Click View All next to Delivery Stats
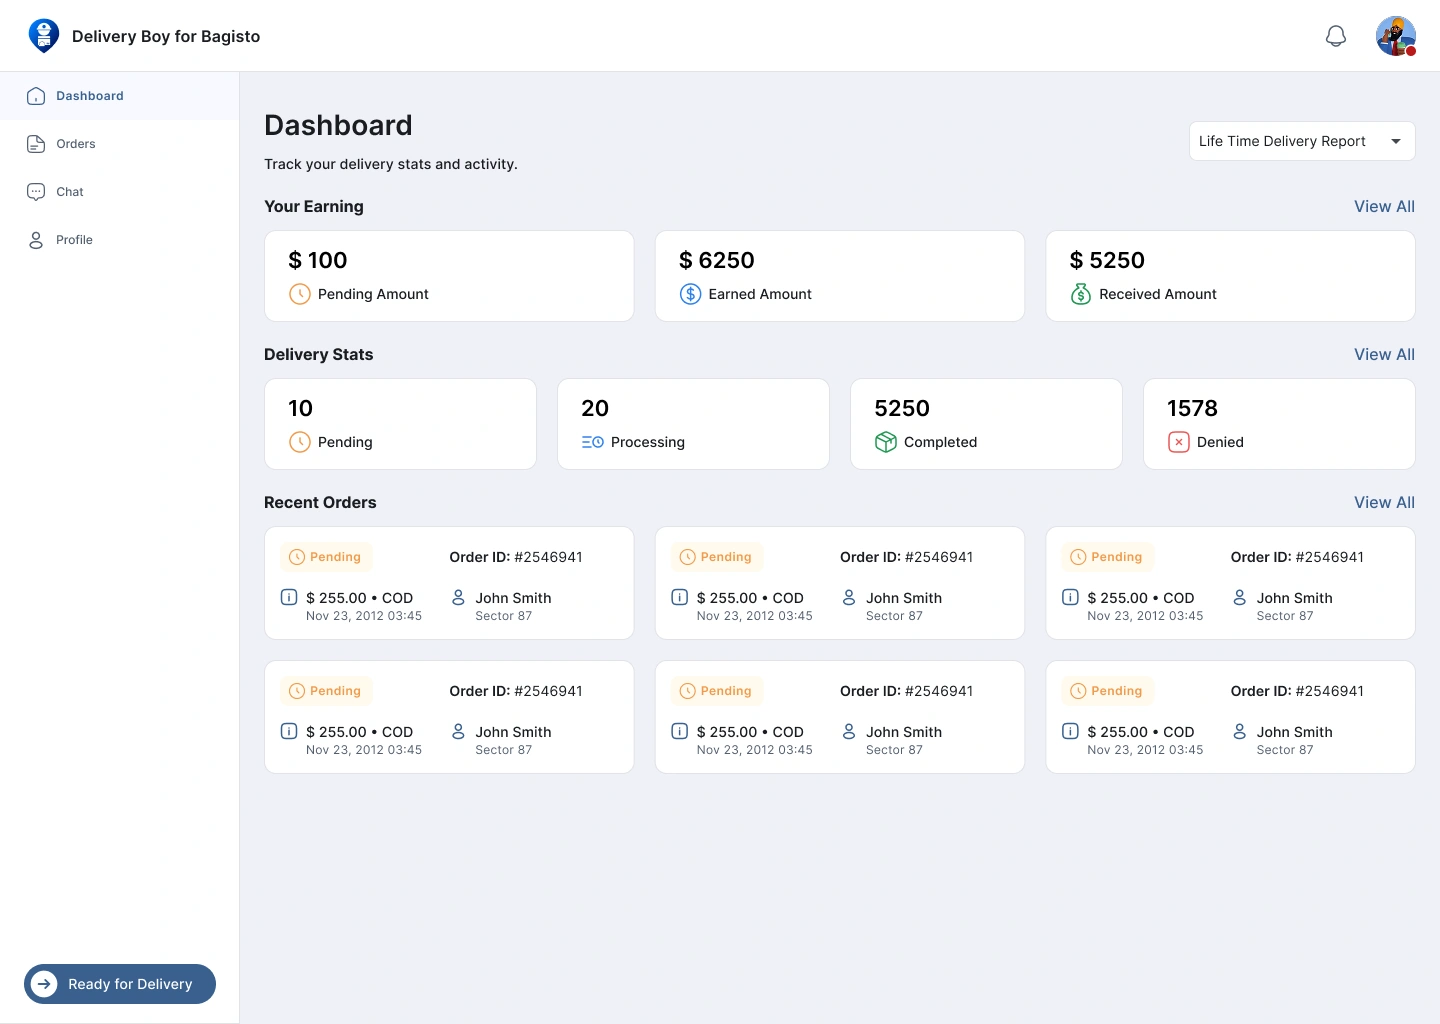Image resolution: width=1440 pixels, height=1024 pixels. click(1384, 354)
